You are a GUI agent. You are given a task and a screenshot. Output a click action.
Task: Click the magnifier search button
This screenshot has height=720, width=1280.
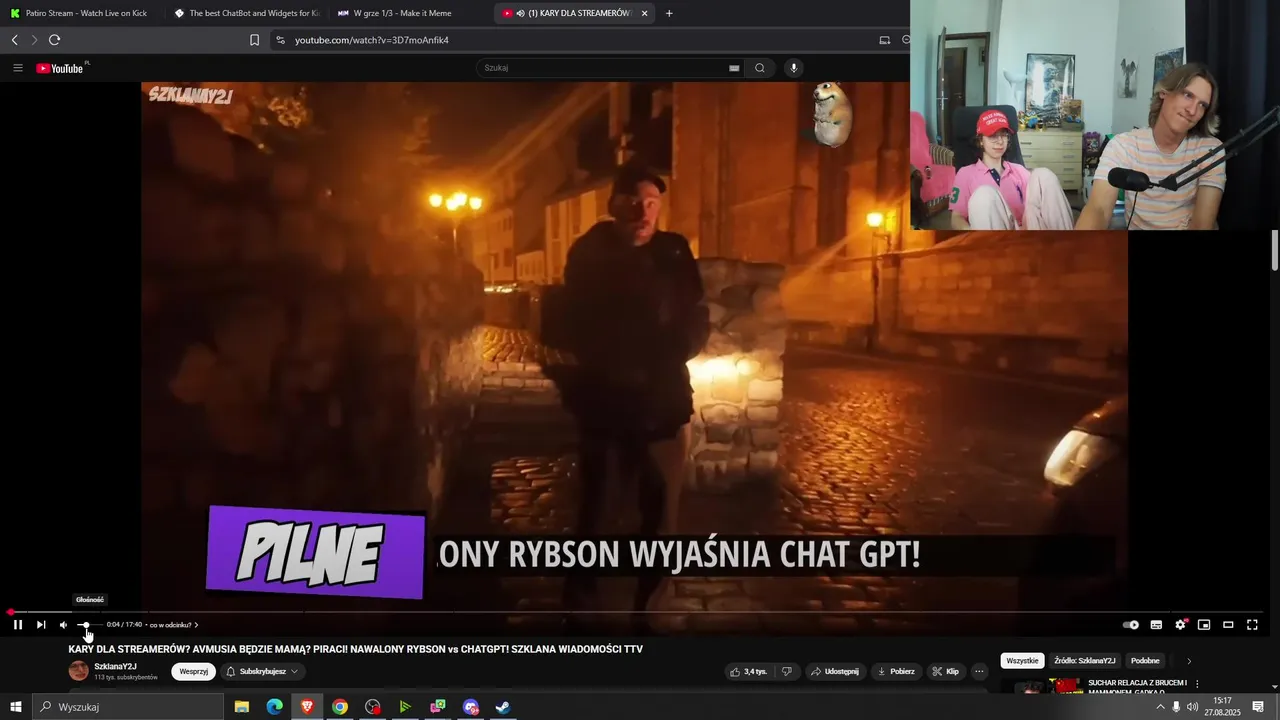pos(760,68)
